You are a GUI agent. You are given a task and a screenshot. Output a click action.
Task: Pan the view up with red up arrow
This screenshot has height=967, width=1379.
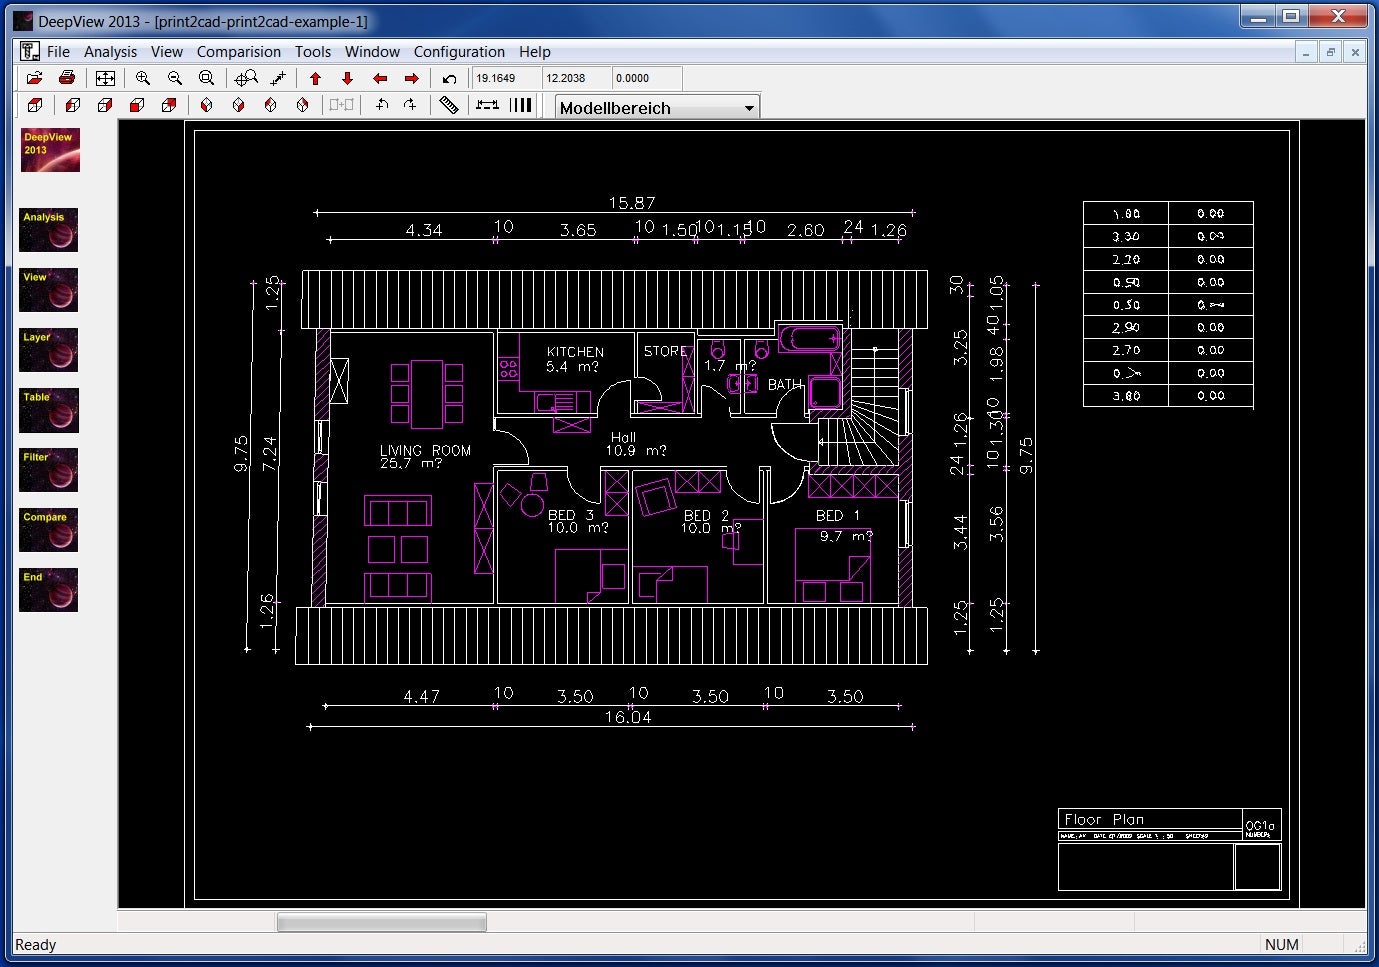[316, 78]
